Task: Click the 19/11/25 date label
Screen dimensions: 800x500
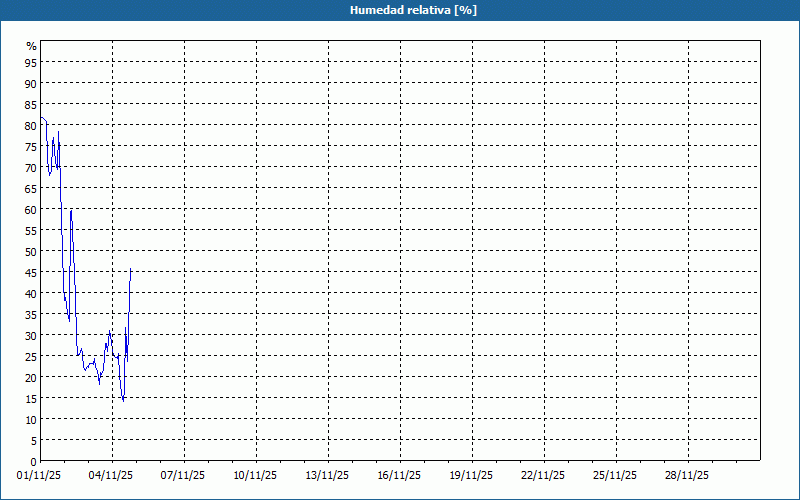Action: pos(471,476)
